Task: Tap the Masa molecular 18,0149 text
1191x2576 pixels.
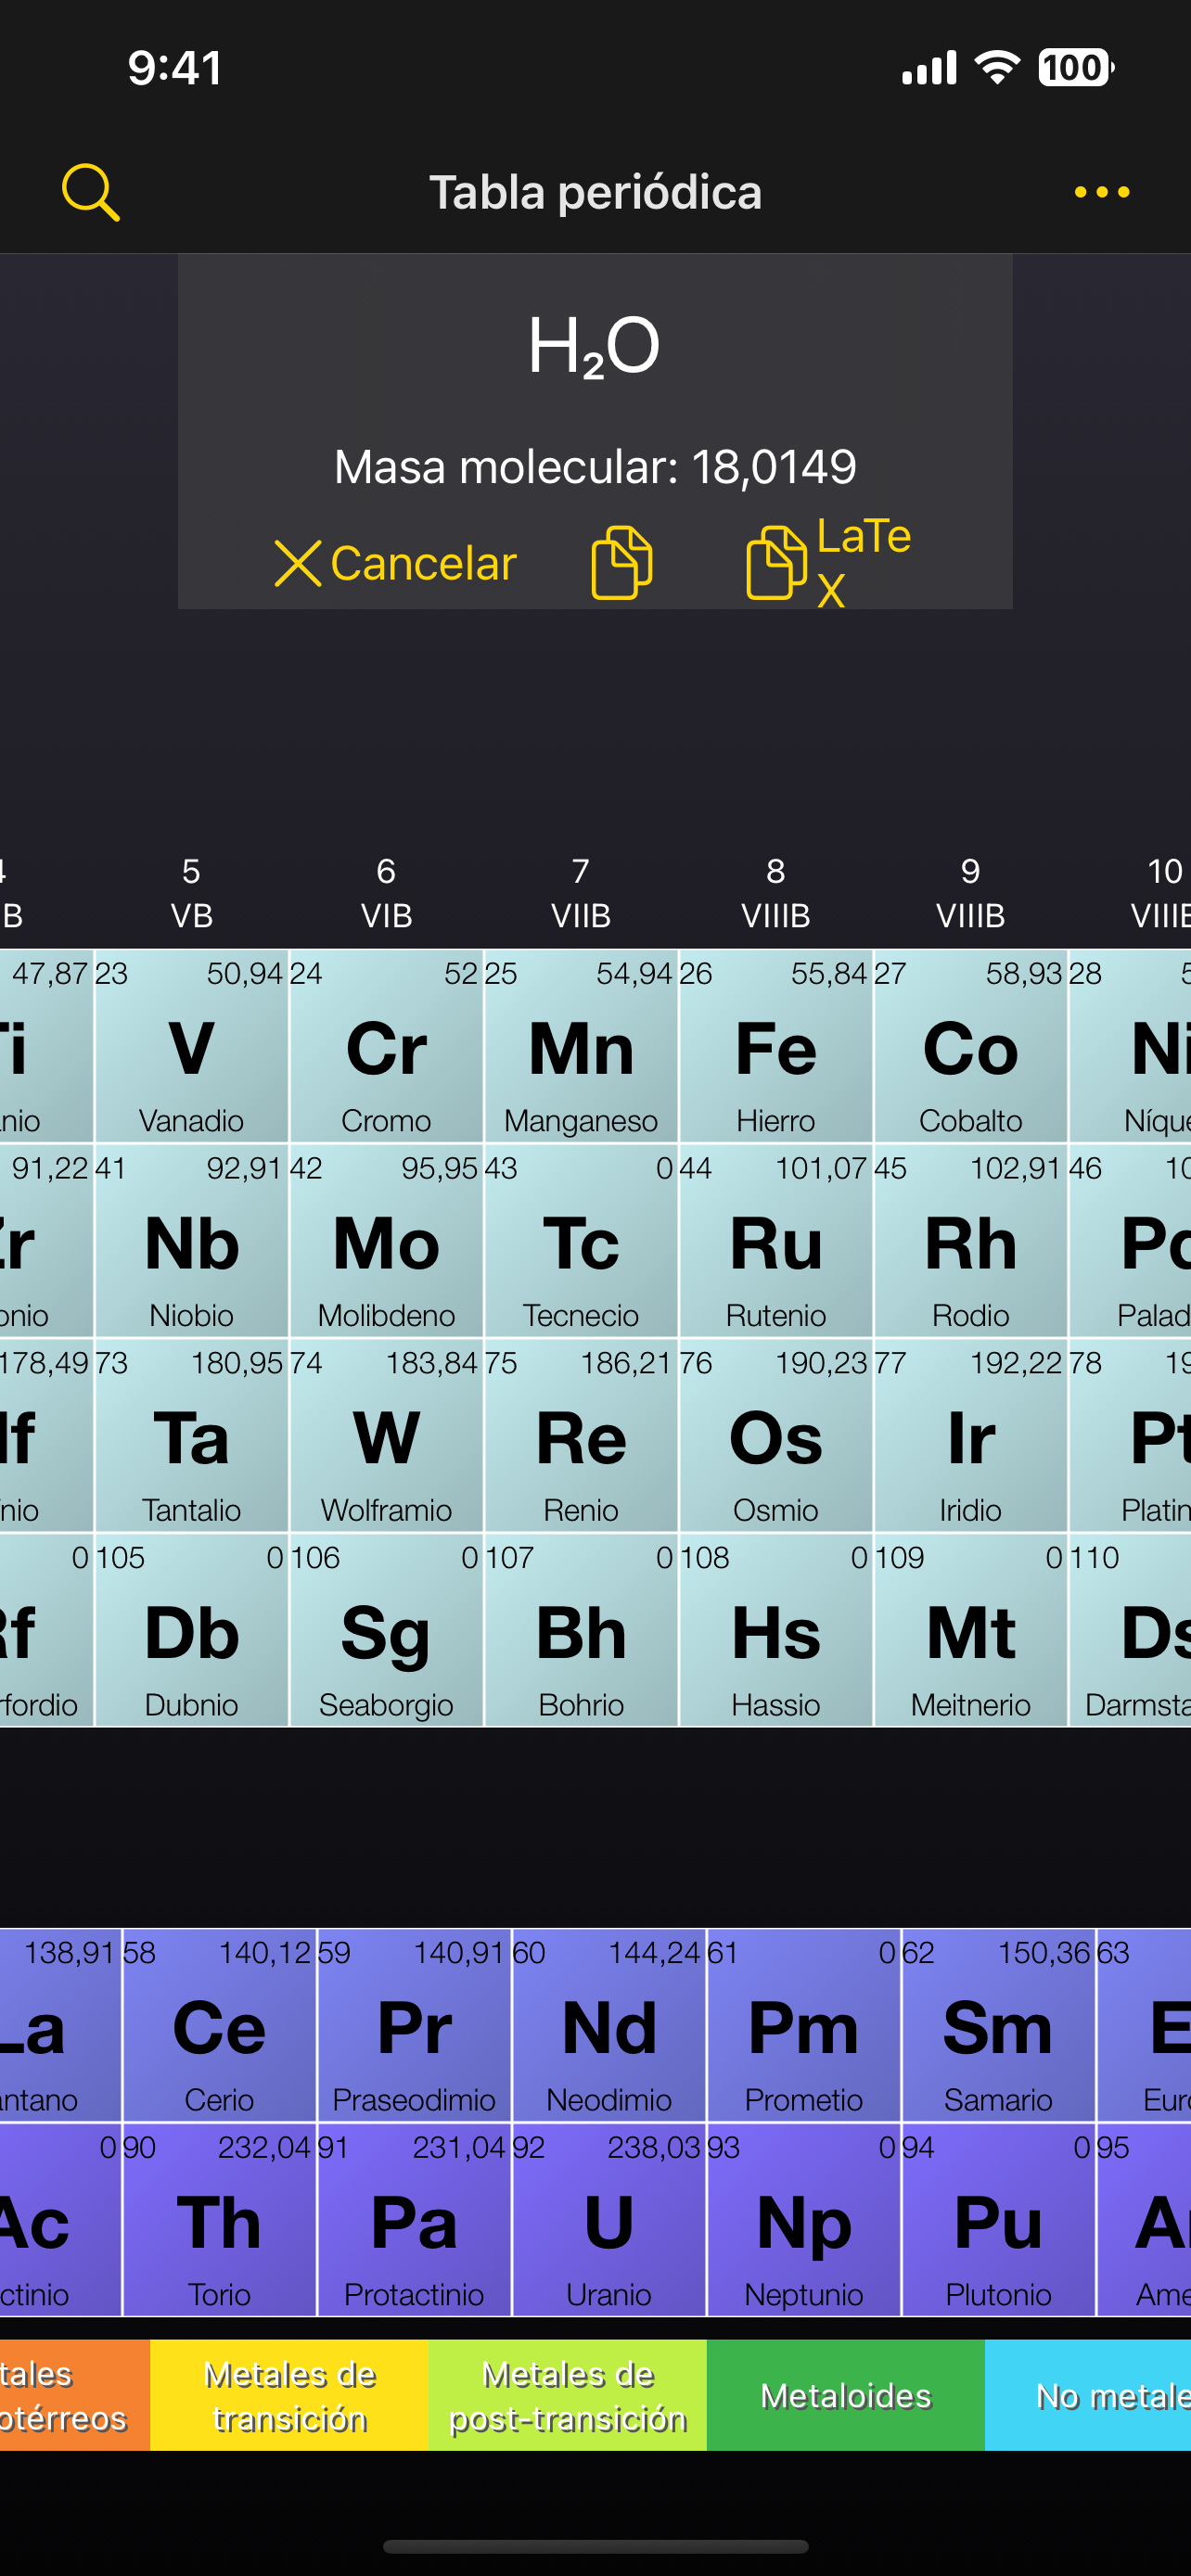Action: [x=595, y=467]
